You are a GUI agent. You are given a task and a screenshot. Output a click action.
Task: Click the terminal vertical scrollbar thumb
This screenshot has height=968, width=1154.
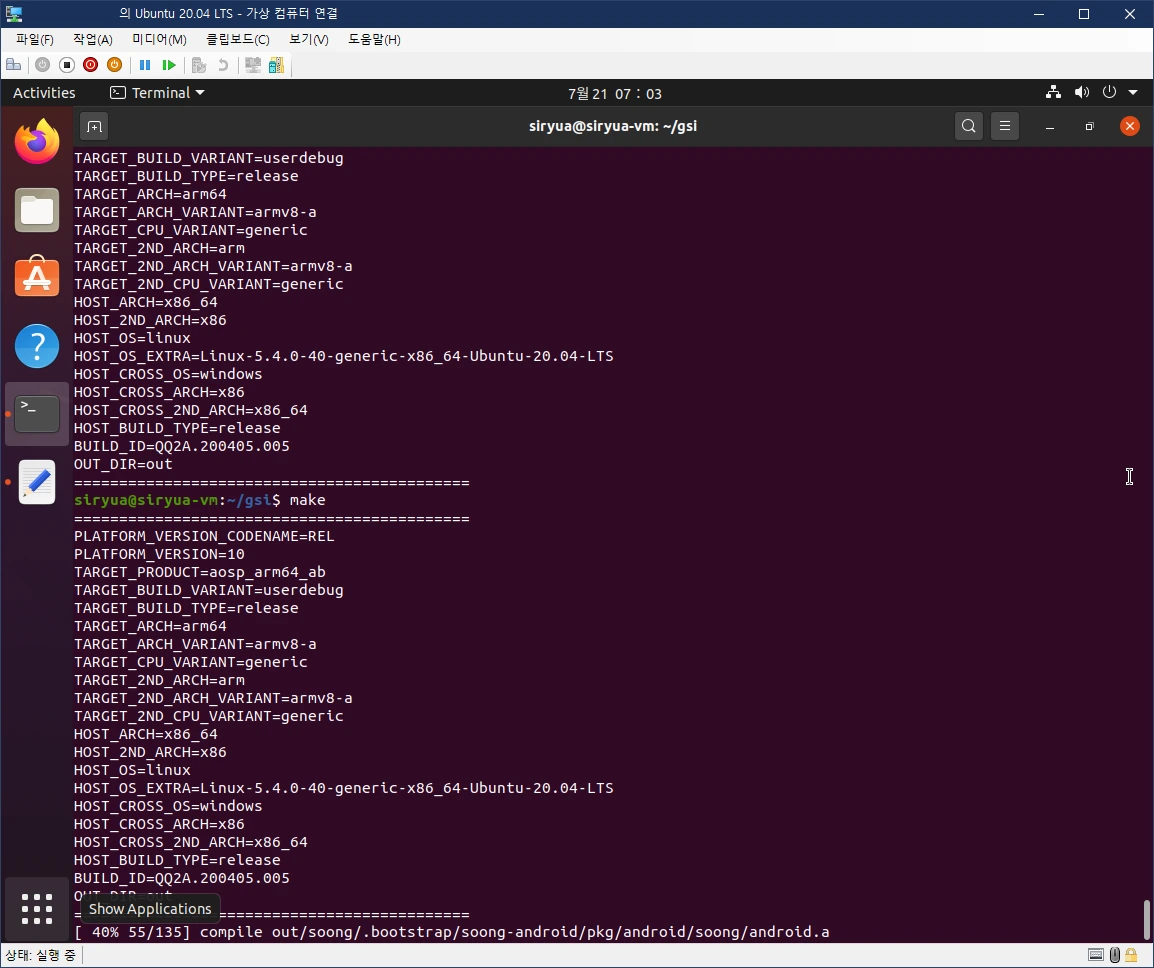coord(1146,919)
